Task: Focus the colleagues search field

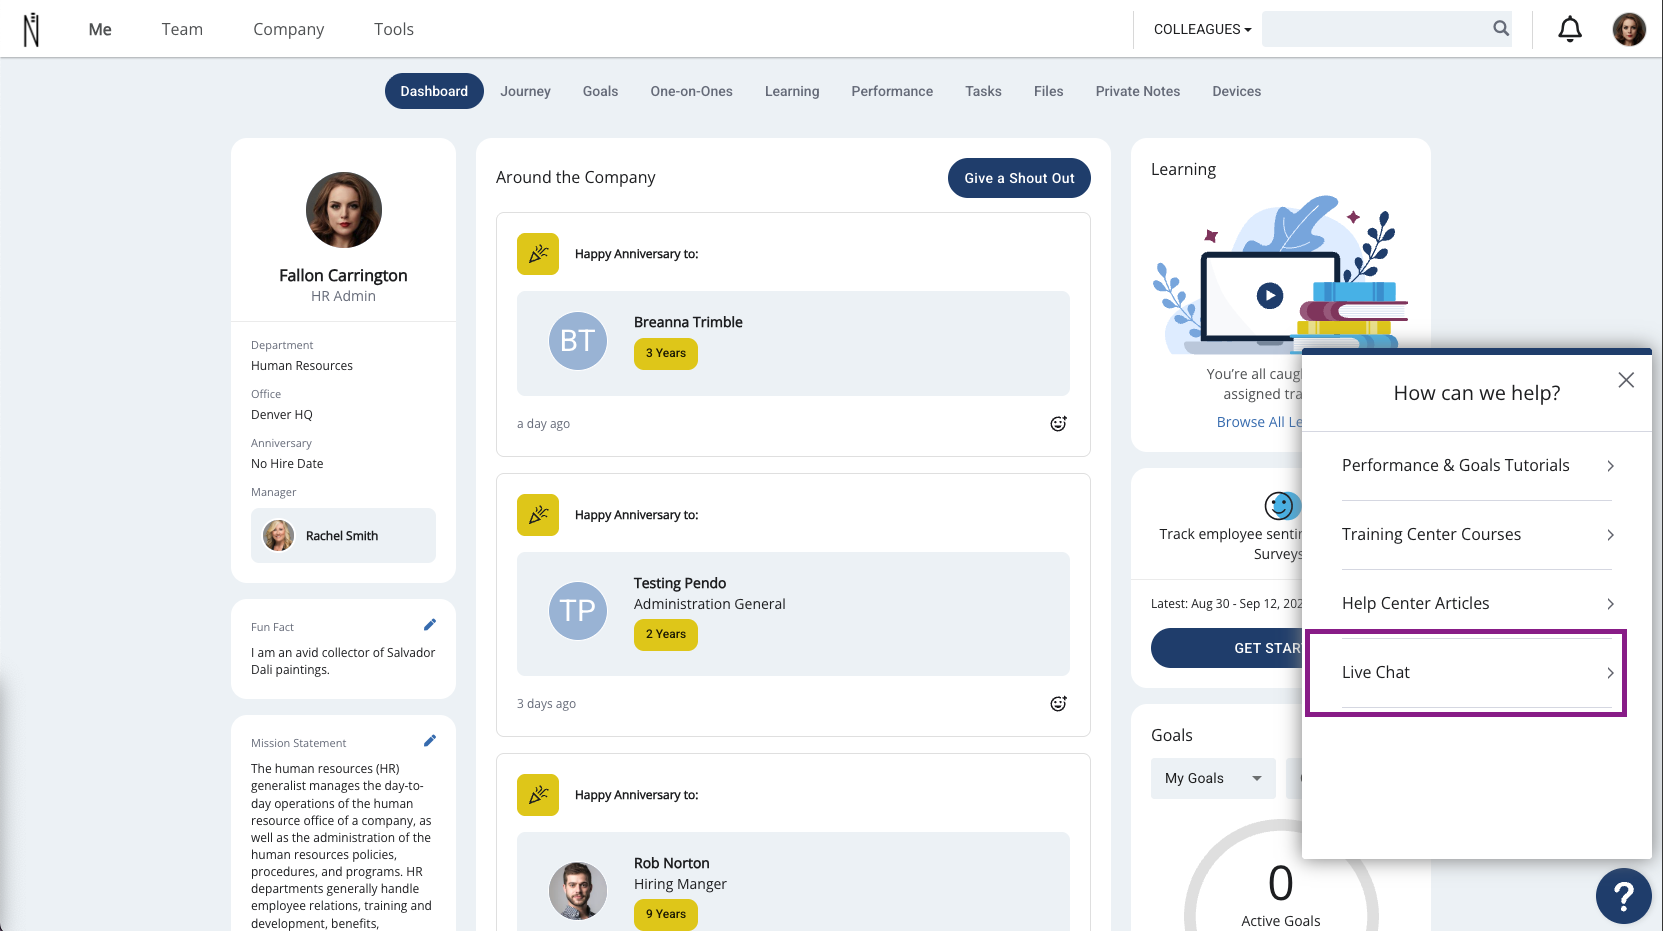Action: tap(1387, 29)
